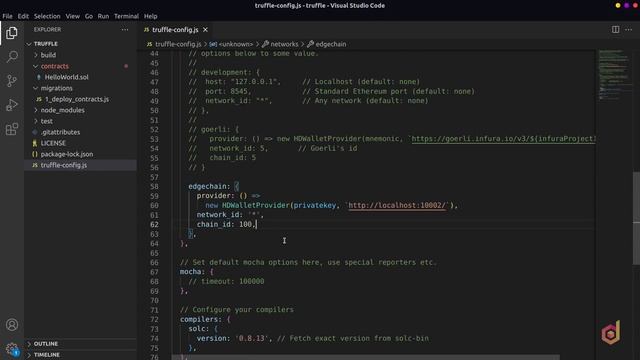
Task: Expand the build folder
Action: pos(36,55)
